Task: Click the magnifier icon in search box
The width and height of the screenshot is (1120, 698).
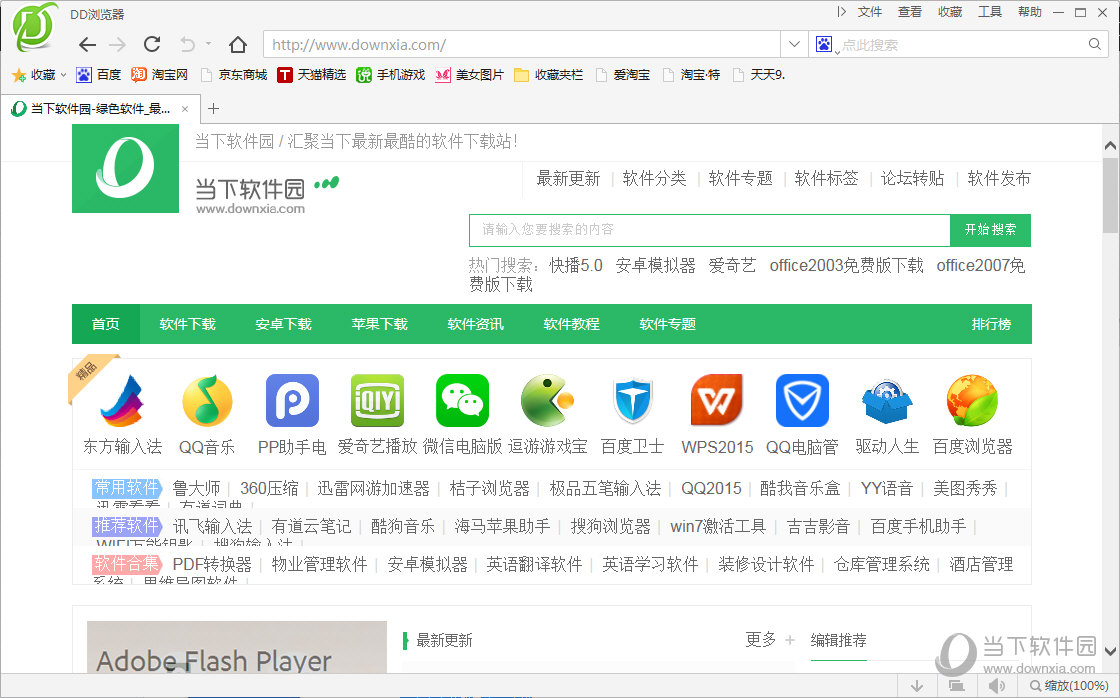Action: pos(1095,44)
